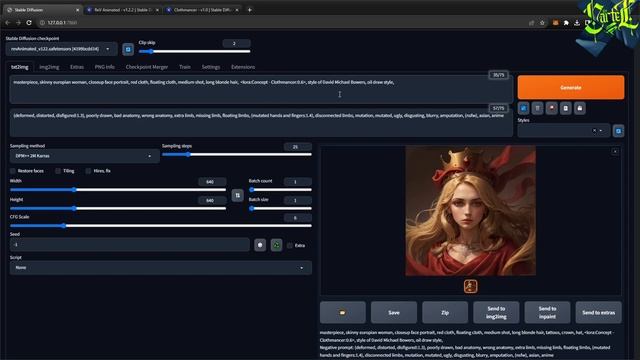Refresh the Styles list
640x360 pixels.
pos(618,131)
